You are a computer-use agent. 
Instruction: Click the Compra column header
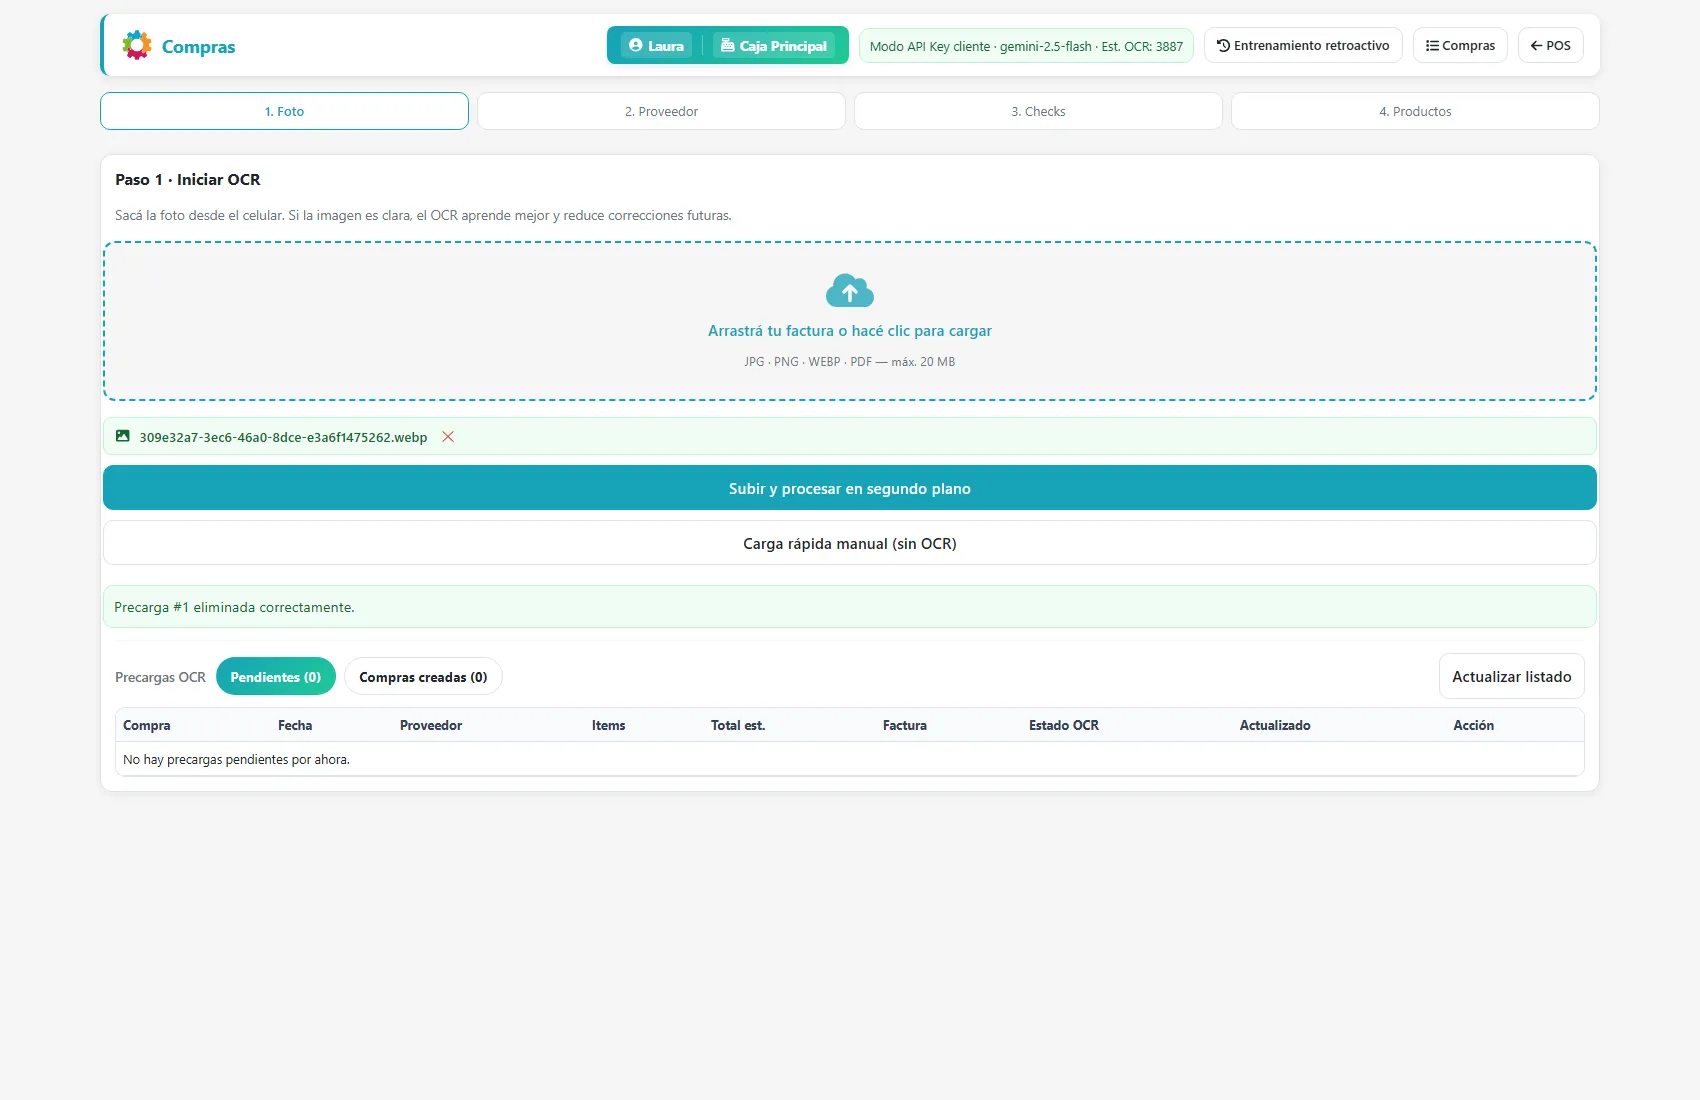click(147, 725)
